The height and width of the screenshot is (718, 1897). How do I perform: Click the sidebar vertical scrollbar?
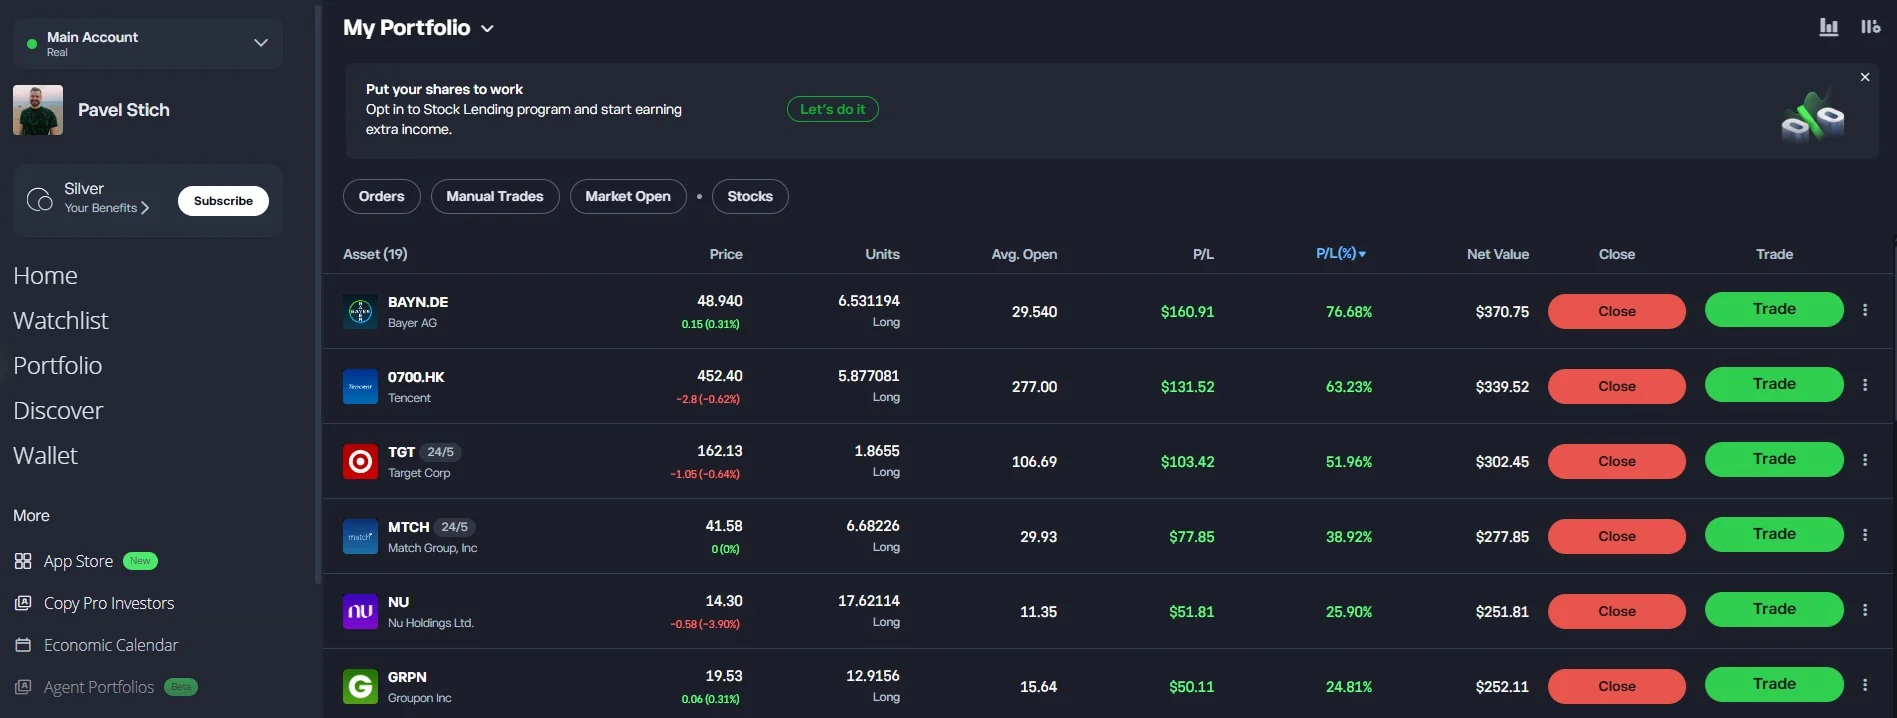click(318, 295)
